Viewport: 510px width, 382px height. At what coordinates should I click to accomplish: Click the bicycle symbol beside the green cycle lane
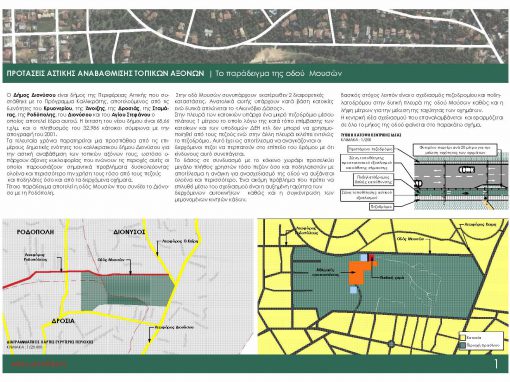(x=418, y=183)
